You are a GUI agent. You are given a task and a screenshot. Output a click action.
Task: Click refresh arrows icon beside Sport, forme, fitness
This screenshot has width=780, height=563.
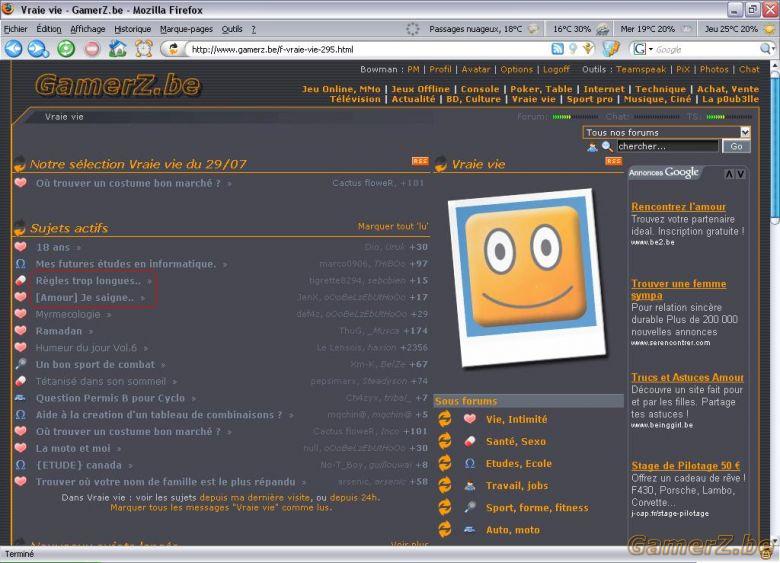pos(445,507)
